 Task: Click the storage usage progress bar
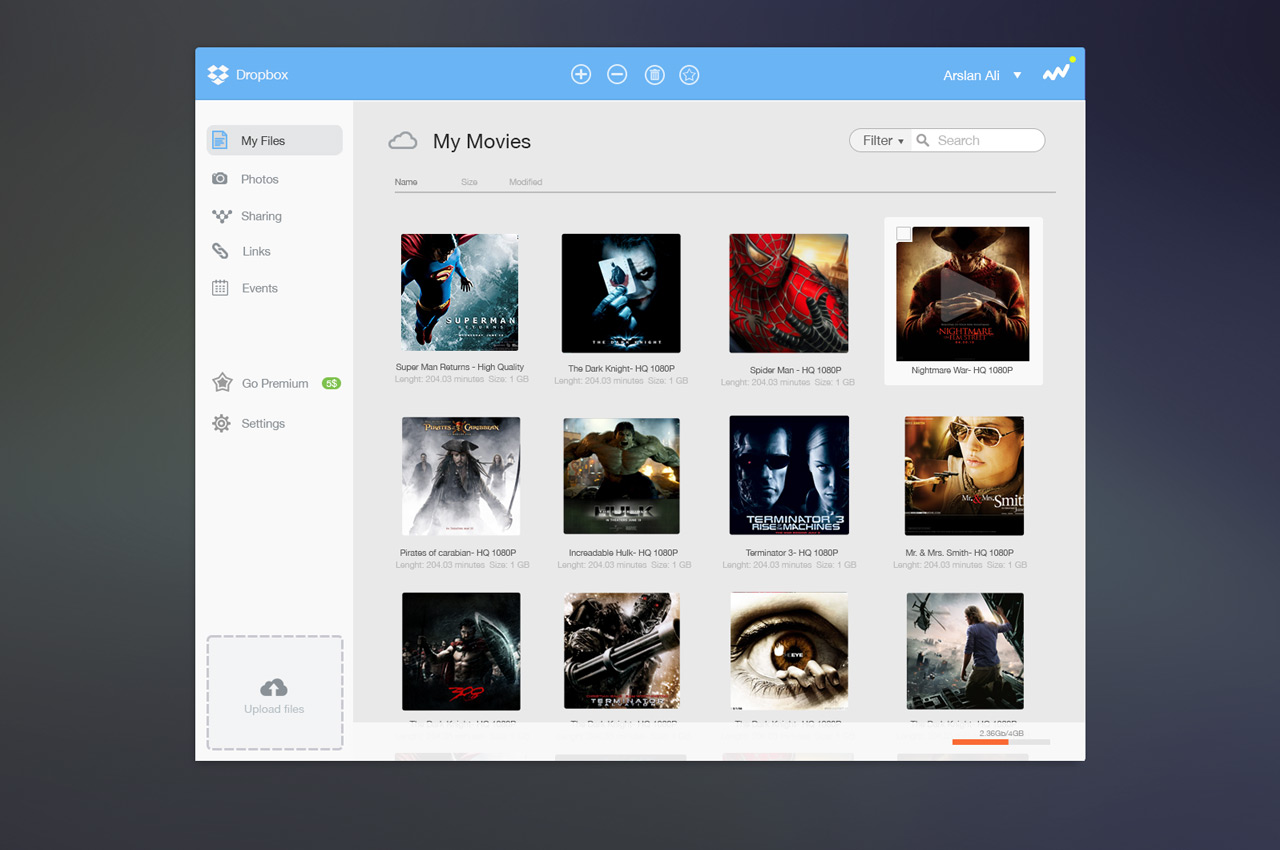1000,742
